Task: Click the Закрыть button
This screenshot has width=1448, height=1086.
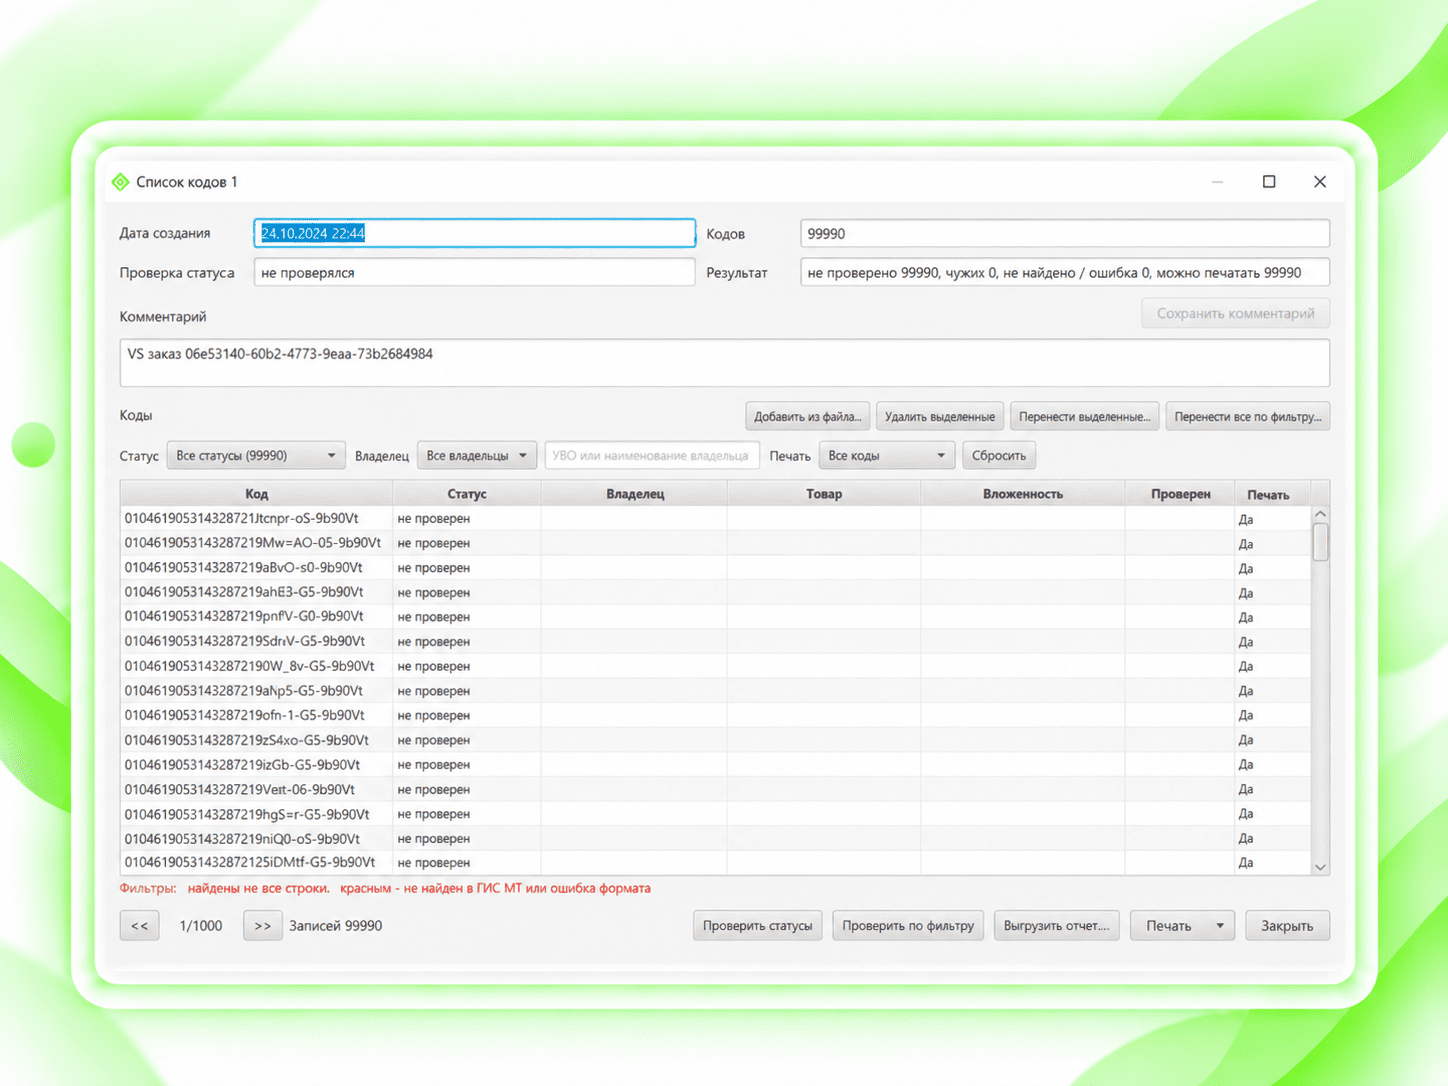Action: coord(1287,926)
